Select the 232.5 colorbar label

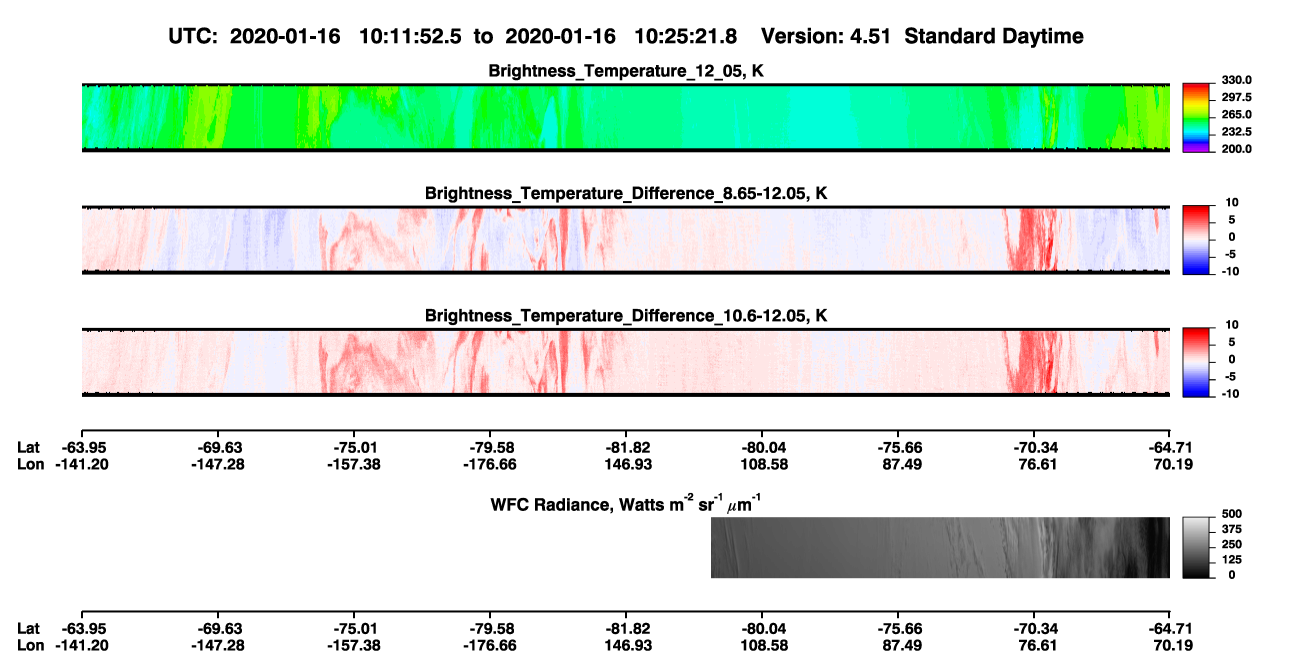pos(1235,131)
